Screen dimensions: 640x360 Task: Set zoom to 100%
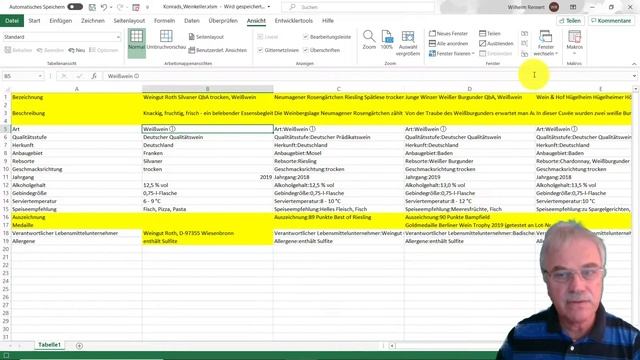tap(387, 40)
